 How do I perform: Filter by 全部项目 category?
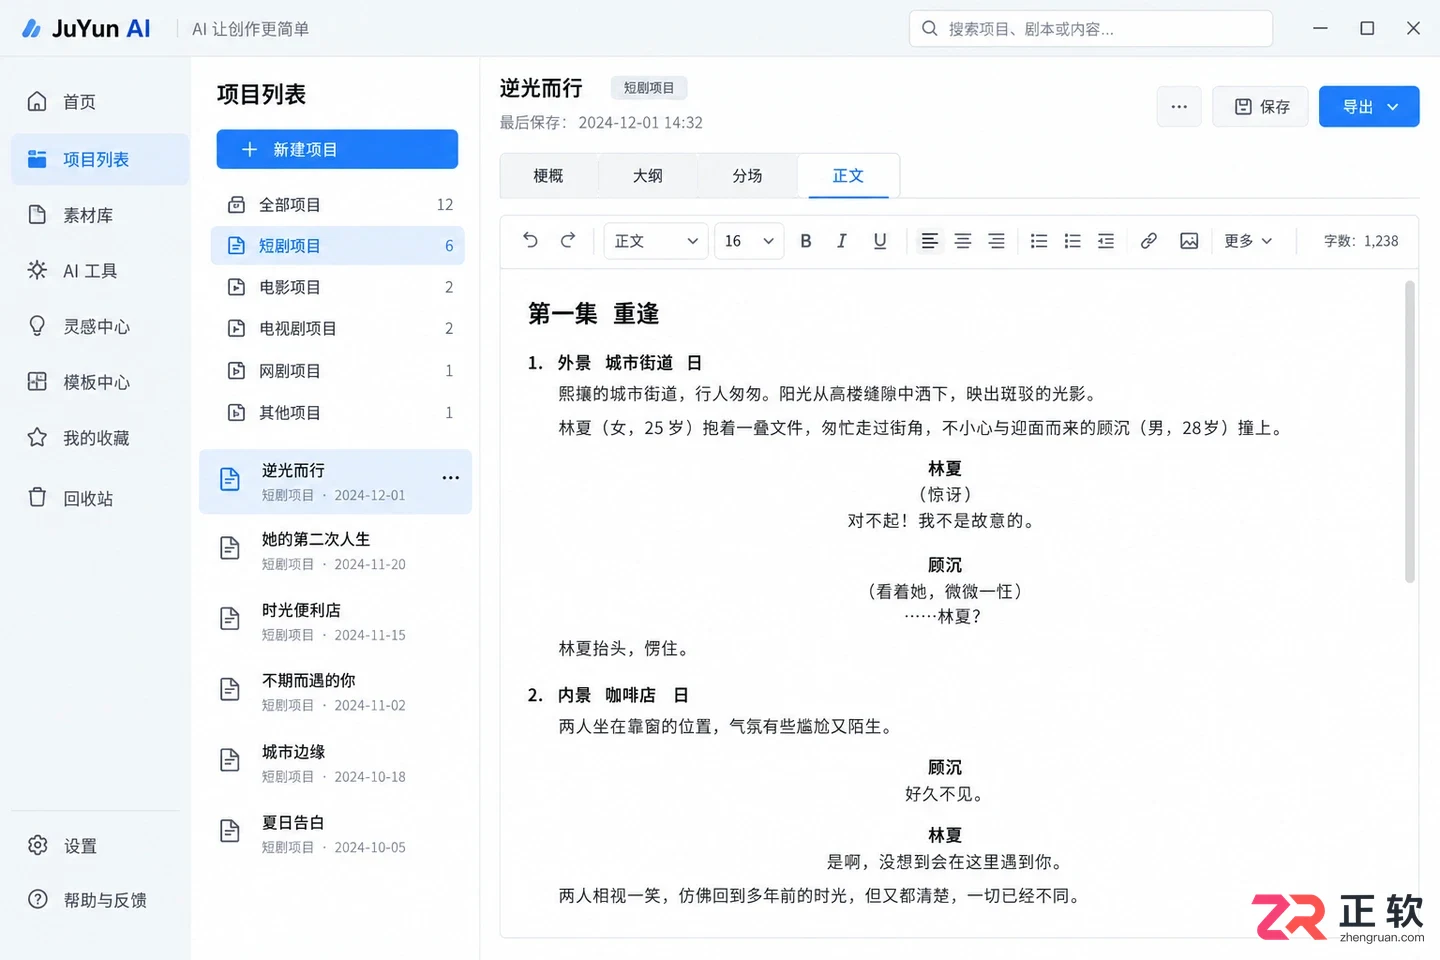coord(337,205)
